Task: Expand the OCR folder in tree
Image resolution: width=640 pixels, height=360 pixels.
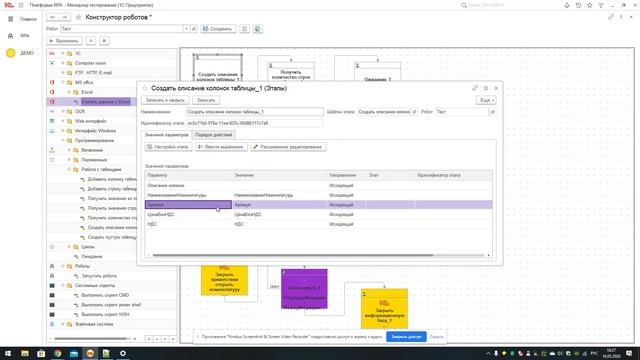Action: point(63,111)
